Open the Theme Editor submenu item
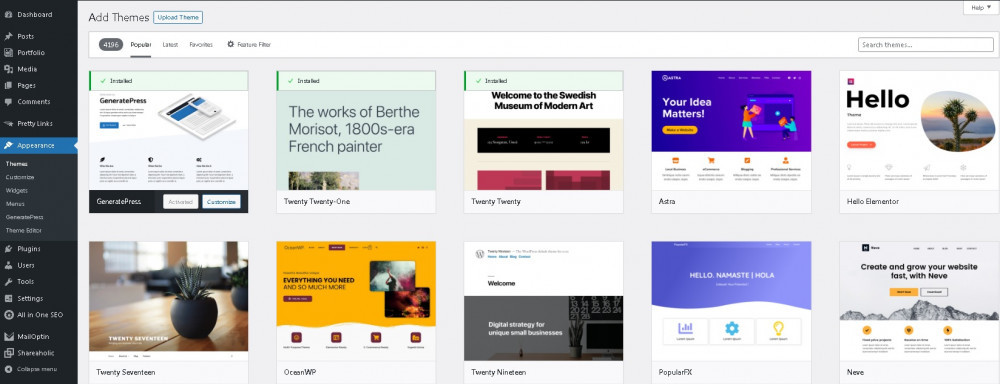Screen dimensions: 1000x384 [x=24, y=230]
